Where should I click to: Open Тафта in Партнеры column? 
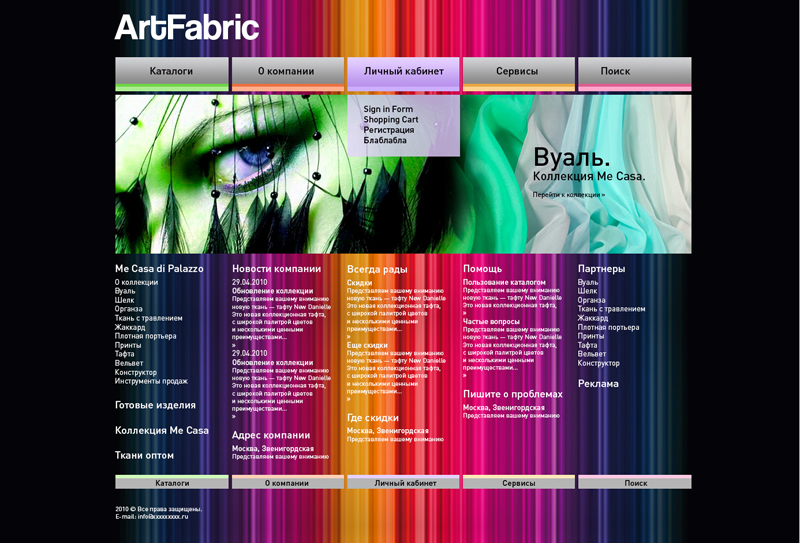pos(587,345)
